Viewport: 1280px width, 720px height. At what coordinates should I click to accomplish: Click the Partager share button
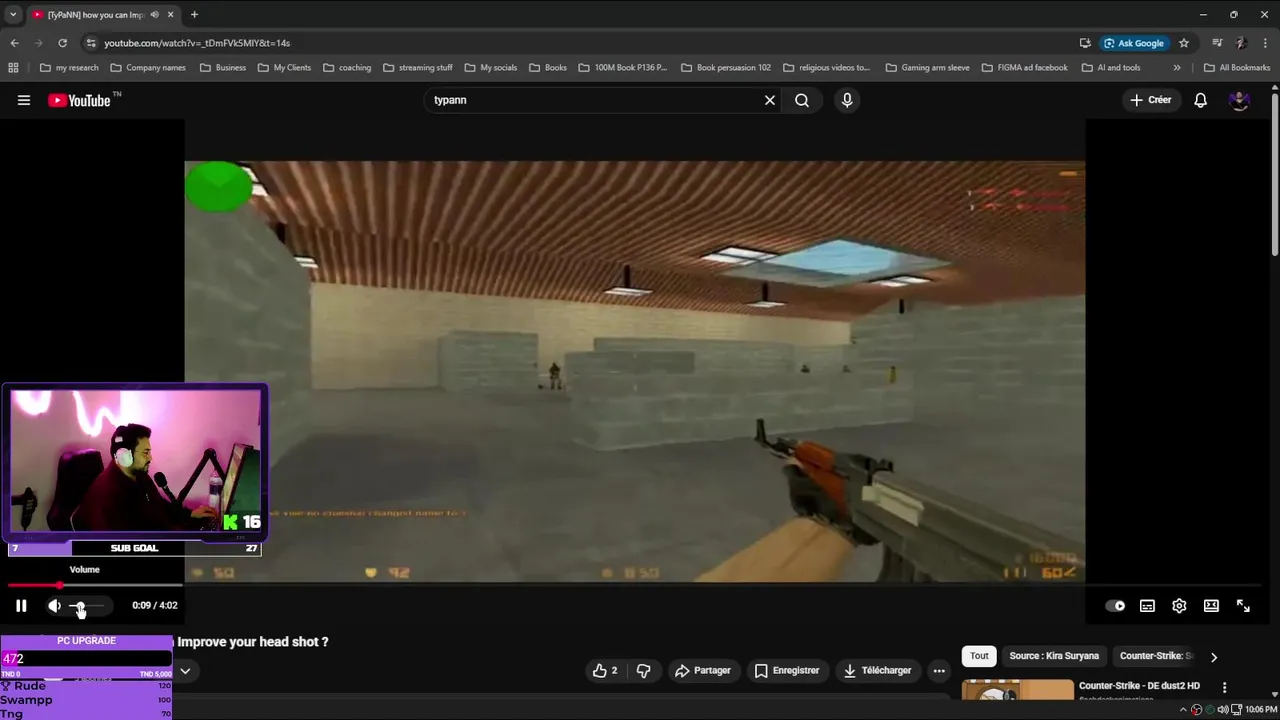coord(702,670)
